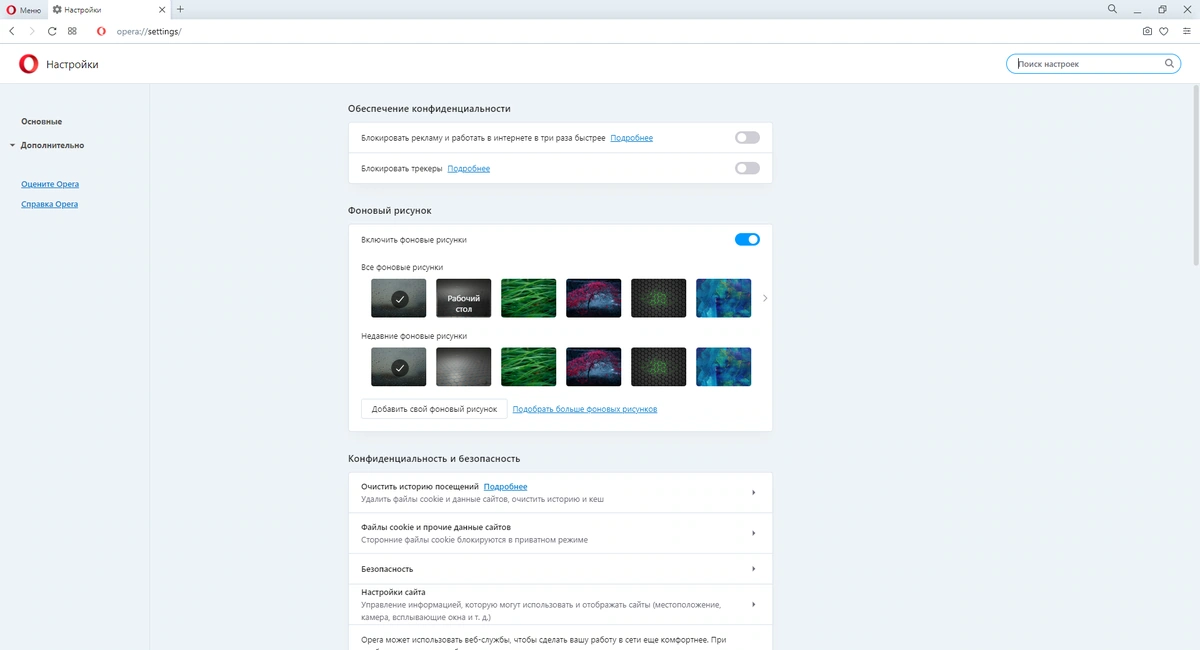The image size is (1200, 650).
Task: Enable the Блокировать трекеры toggle
Action: point(747,168)
